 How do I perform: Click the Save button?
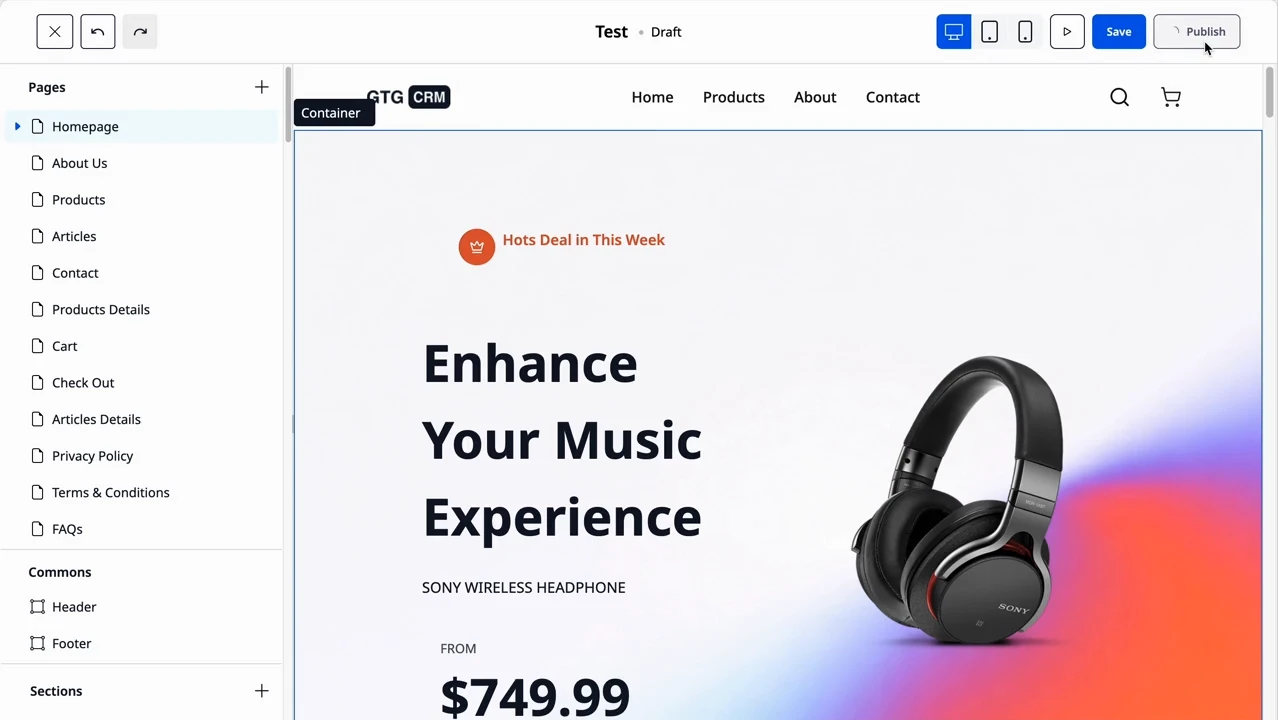[x=1119, y=32]
